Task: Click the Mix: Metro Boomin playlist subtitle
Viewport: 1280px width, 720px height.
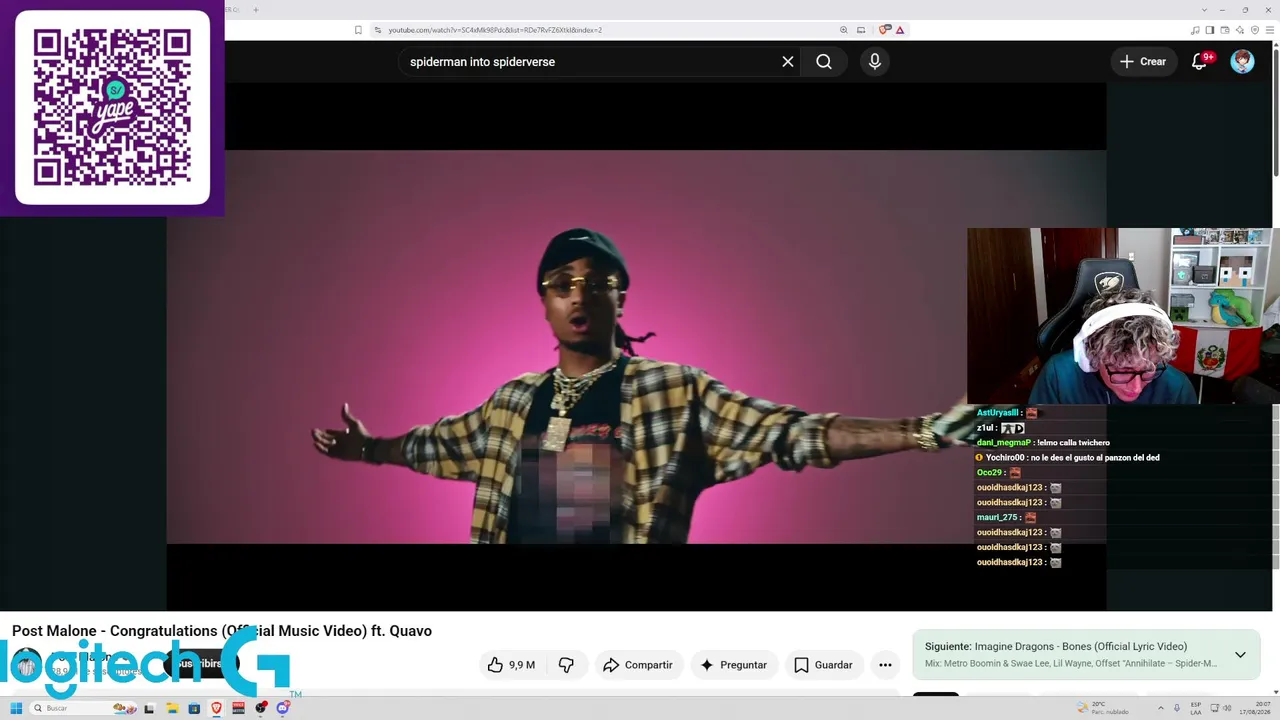Action: (x=1071, y=663)
